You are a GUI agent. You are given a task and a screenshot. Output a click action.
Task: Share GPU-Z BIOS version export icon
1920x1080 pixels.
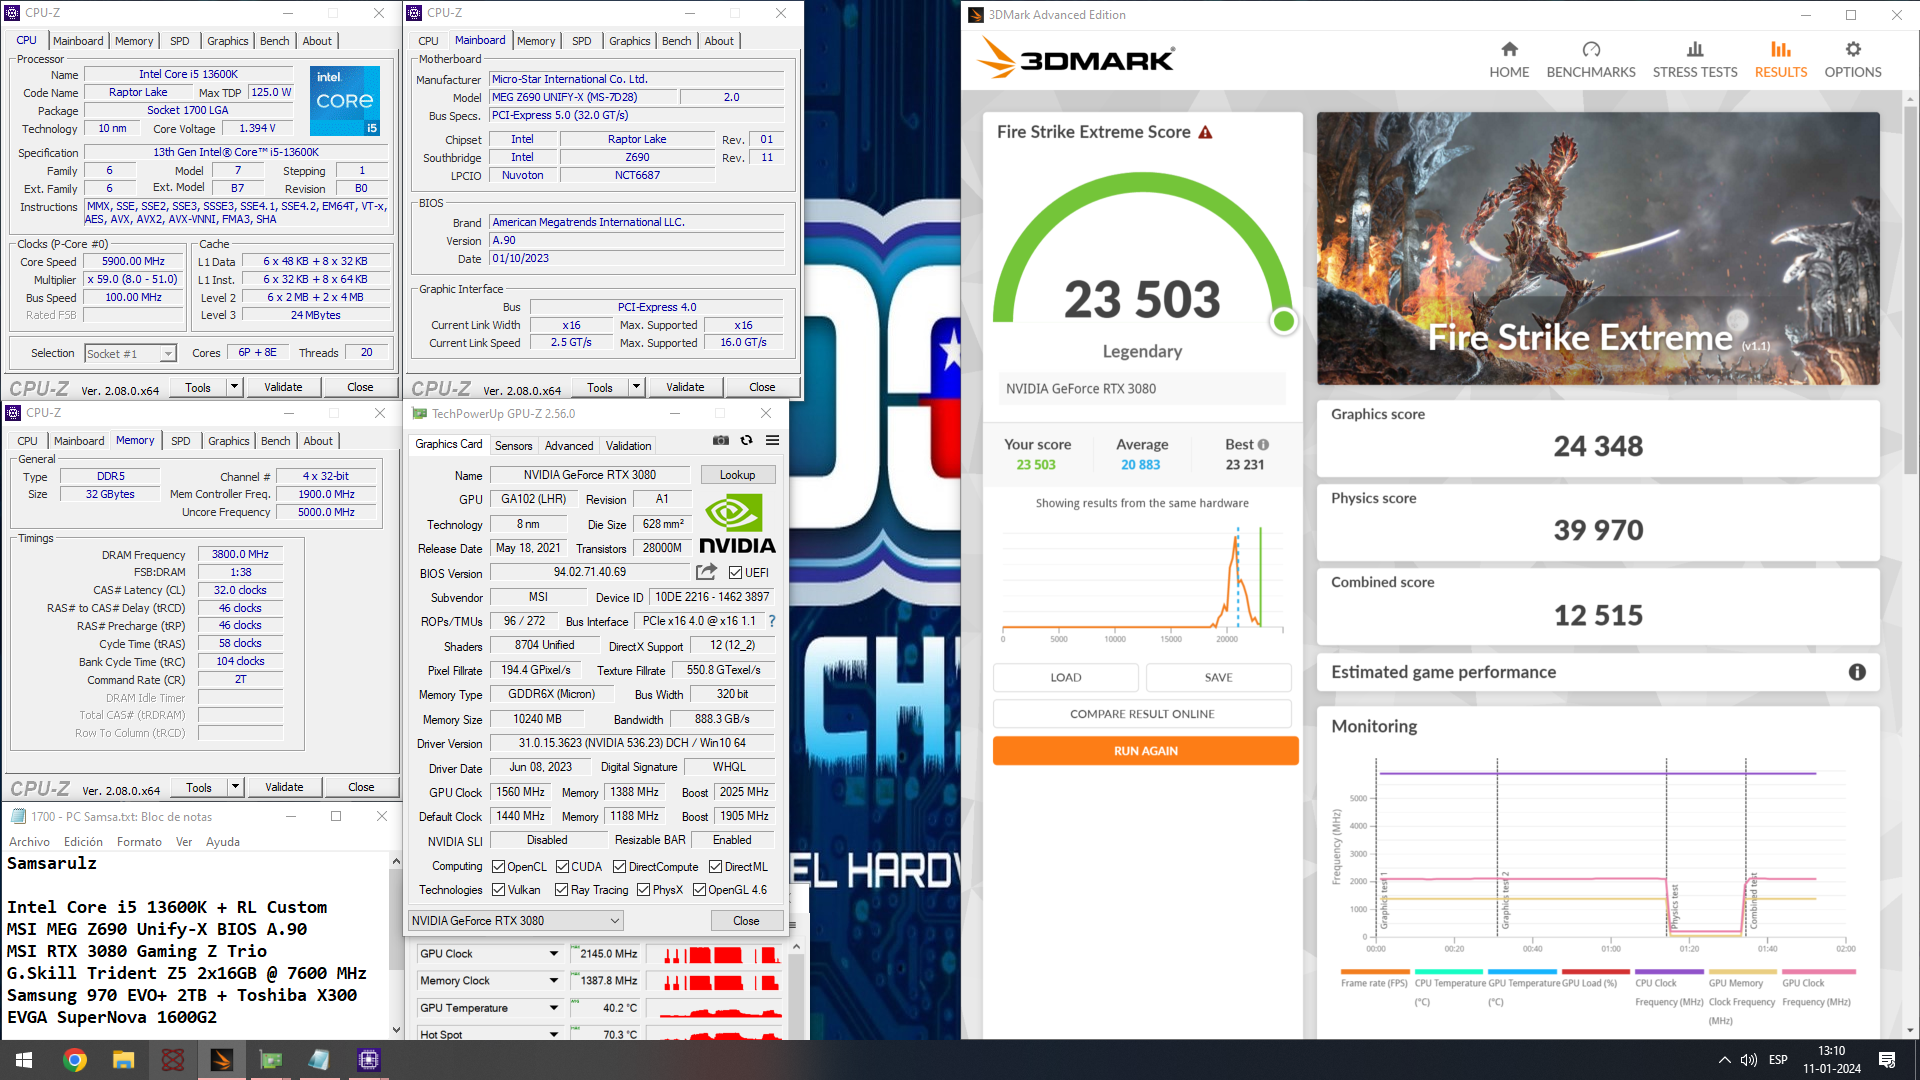[x=706, y=572]
